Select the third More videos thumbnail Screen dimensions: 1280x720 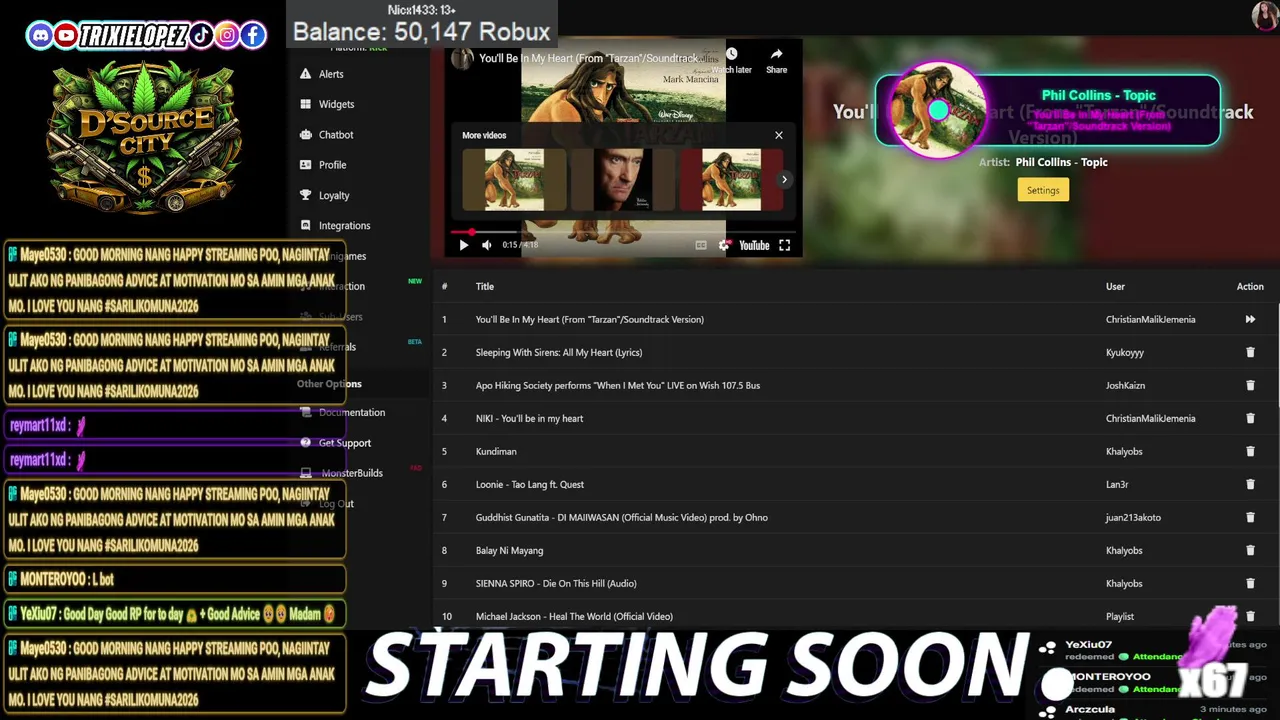[731, 180]
